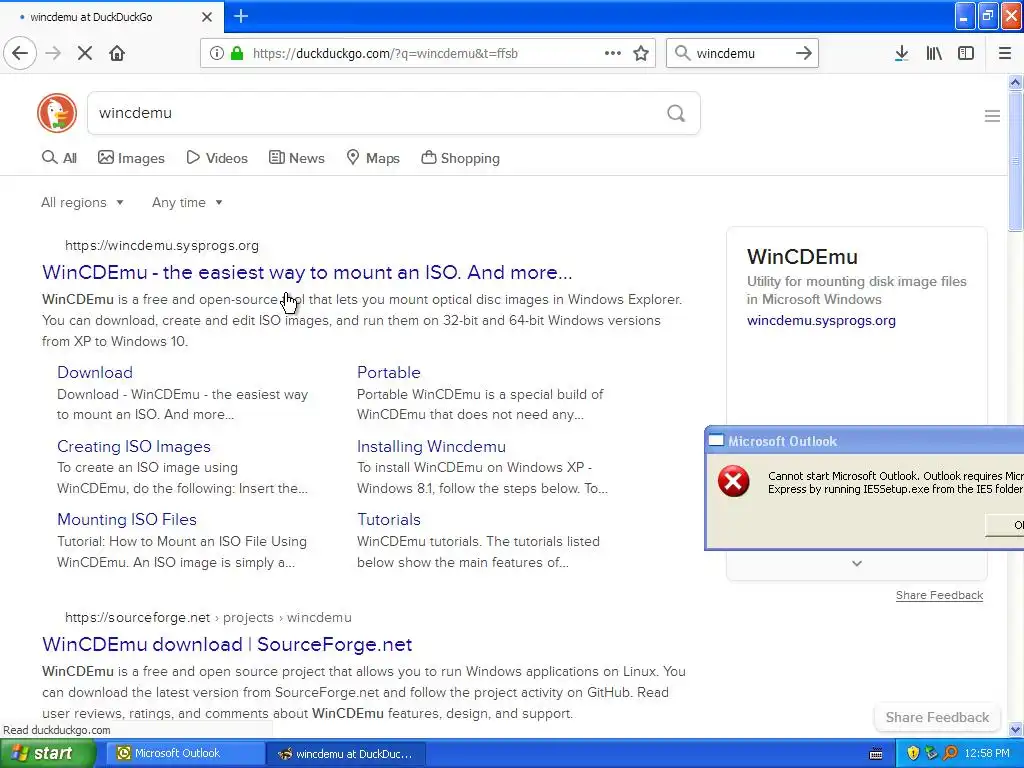This screenshot has width=1024, height=768.
Task: Bookmark this page with the star icon
Action: pyautogui.click(x=641, y=53)
